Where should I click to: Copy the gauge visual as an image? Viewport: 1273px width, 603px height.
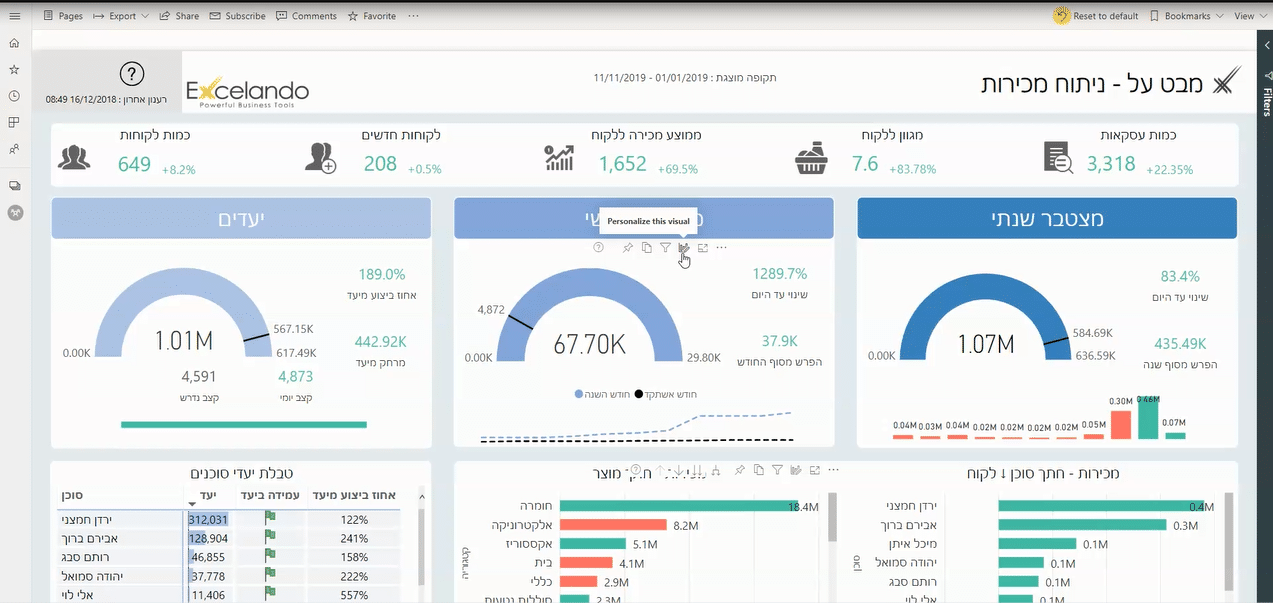[x=647, y=247]
